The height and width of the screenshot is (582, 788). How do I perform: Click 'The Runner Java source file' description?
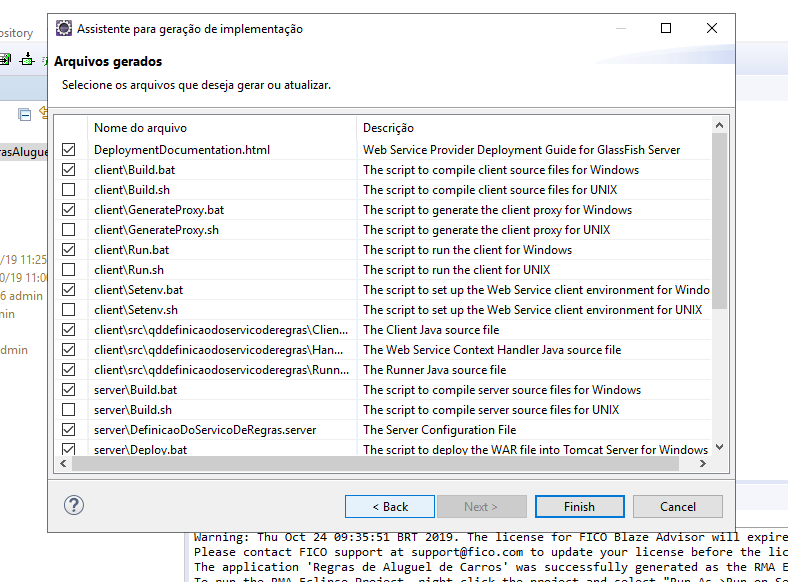[435, 370]
